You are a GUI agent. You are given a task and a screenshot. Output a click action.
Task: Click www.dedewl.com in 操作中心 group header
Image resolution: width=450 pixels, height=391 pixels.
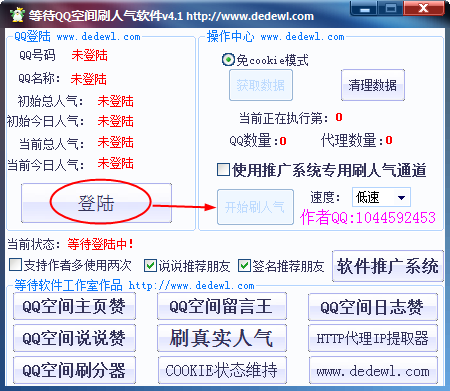coord(303,37)
